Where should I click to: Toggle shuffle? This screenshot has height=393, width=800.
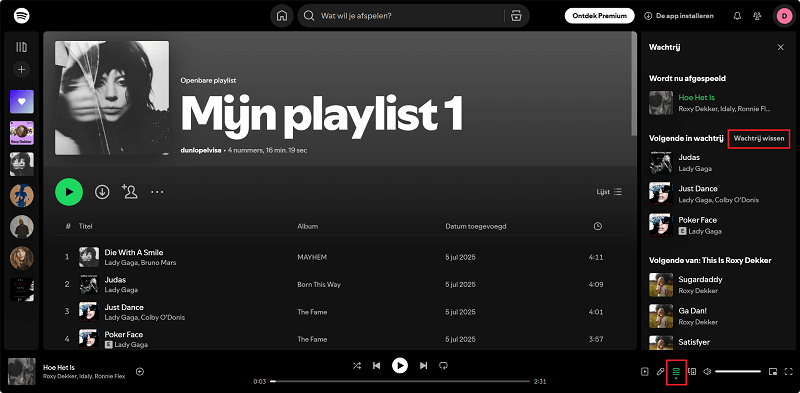pos(357,365)
